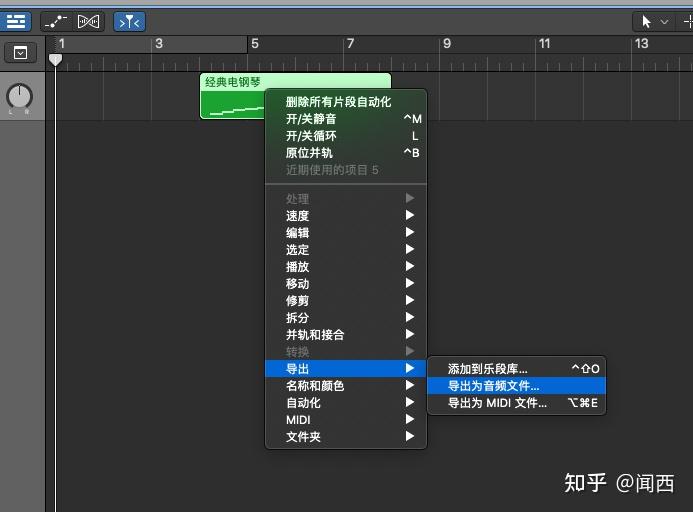Open the track header options dropdown

(20, 53)
